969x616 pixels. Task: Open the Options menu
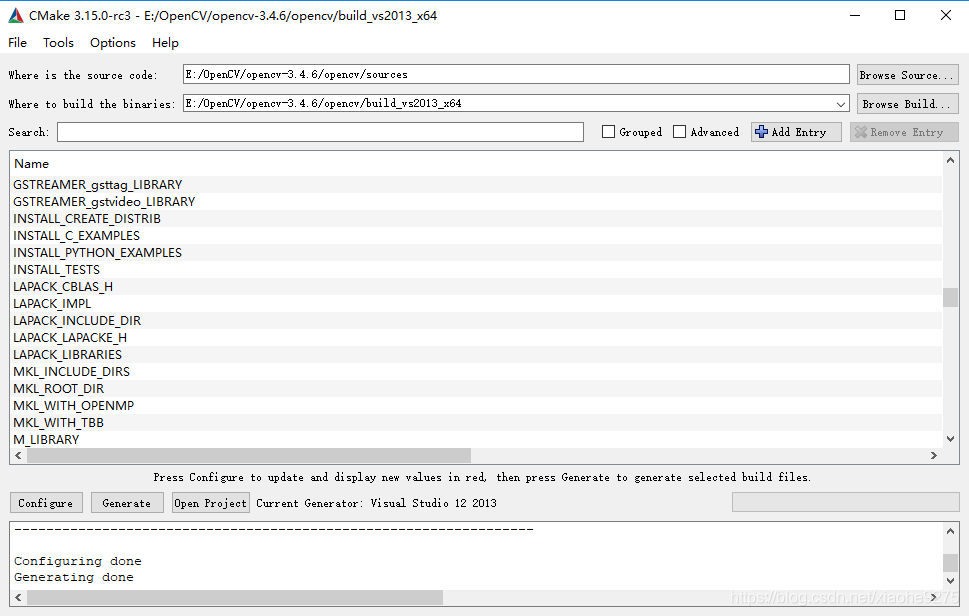pyautogui.click(x=112, y=43)
